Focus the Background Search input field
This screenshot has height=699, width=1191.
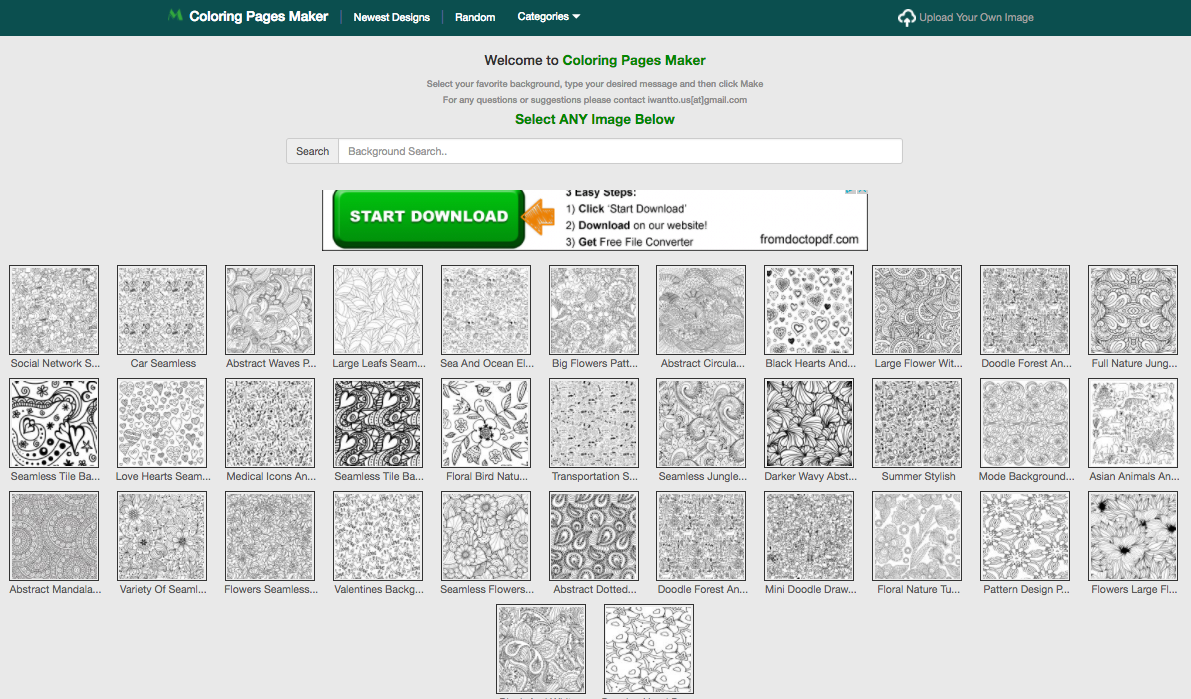[621, 151]
